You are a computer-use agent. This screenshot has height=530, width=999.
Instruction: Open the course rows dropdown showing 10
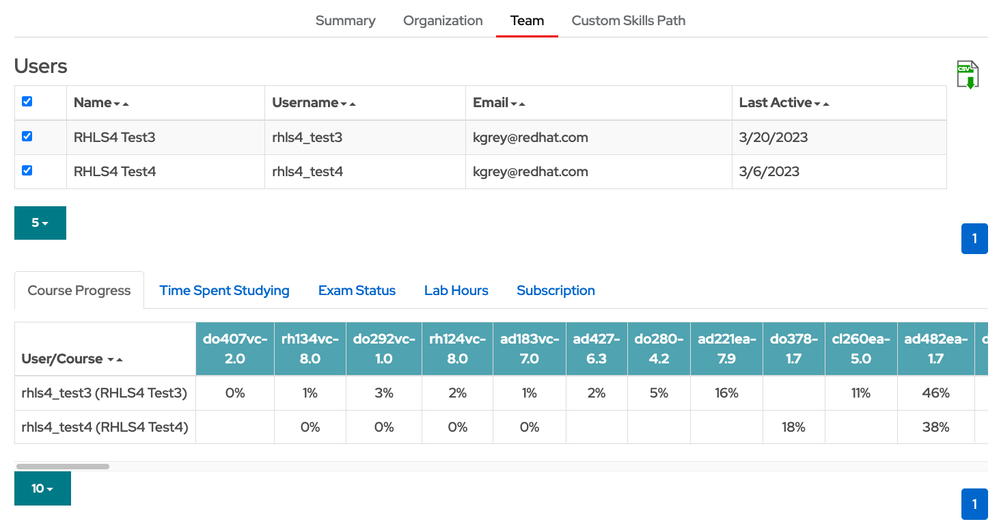click(42, 488)
